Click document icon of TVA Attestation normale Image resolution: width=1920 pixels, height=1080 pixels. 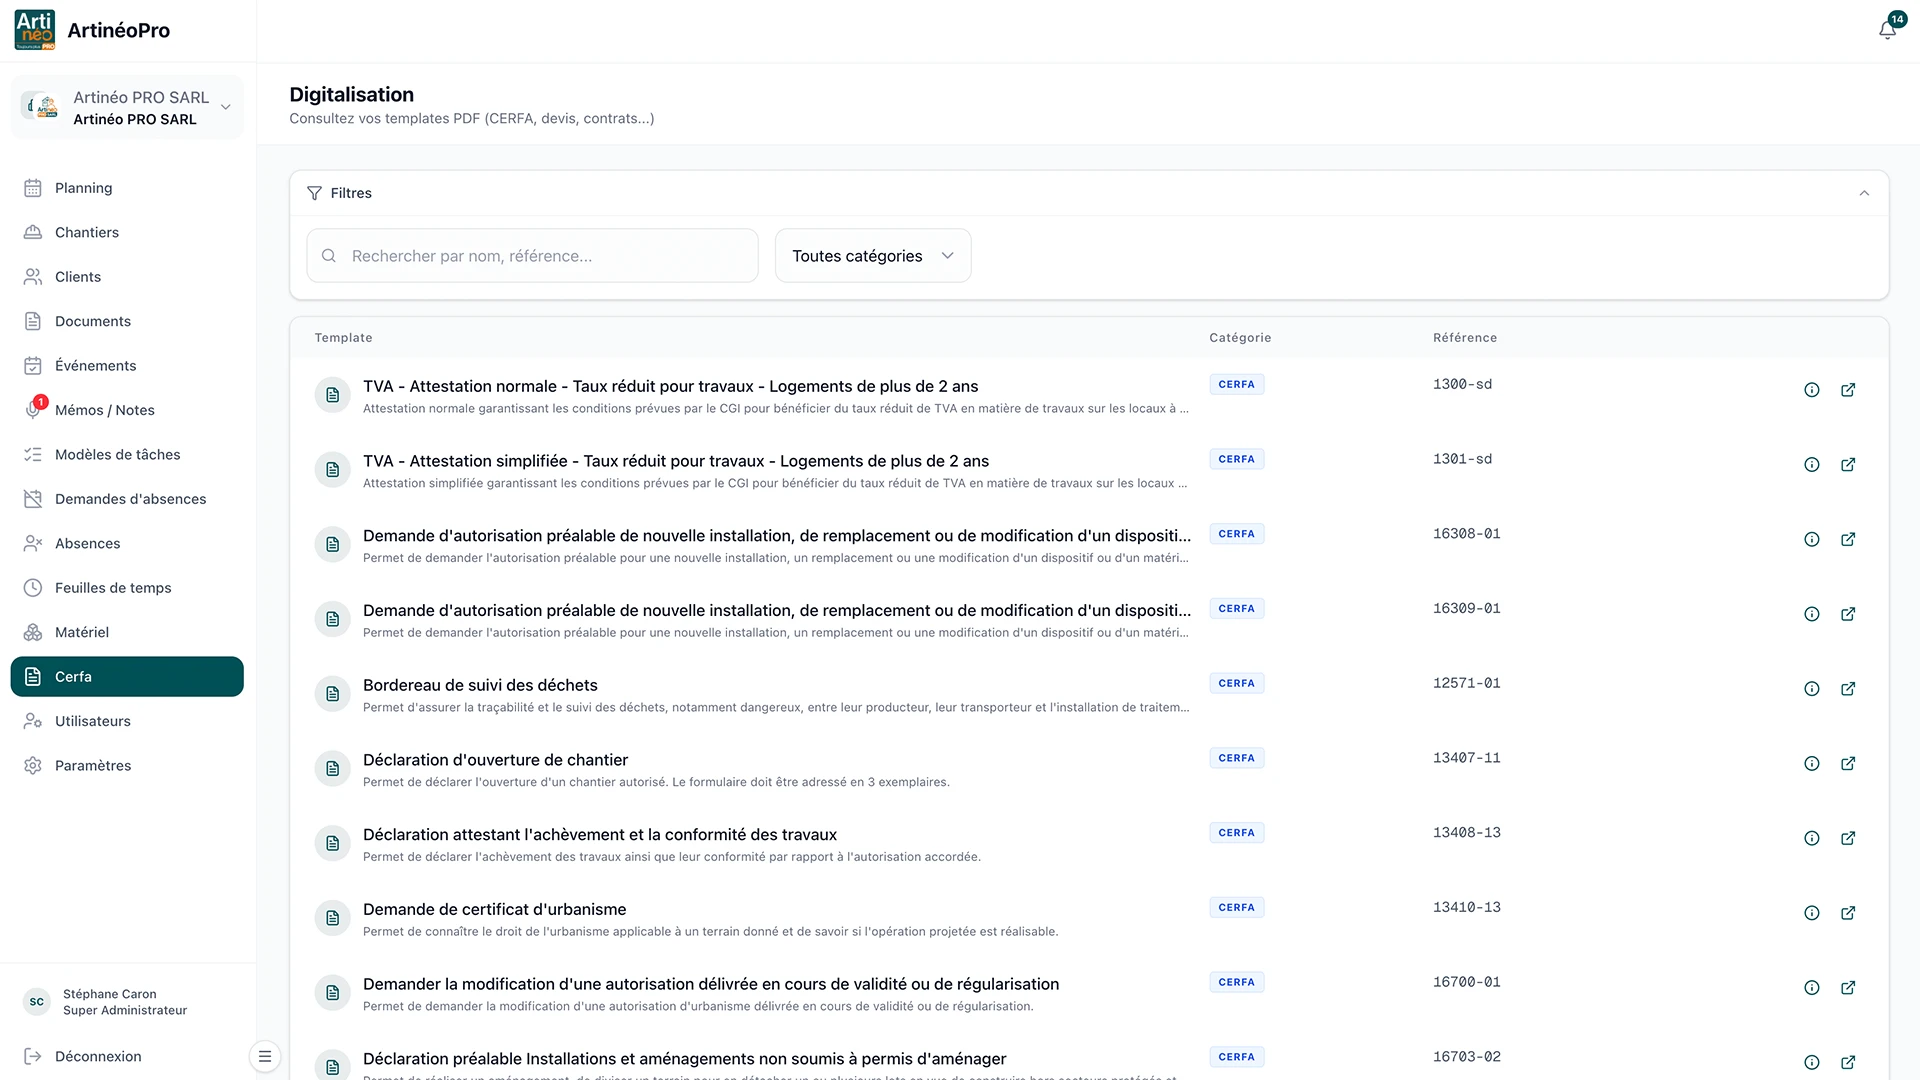pos(332,396)
